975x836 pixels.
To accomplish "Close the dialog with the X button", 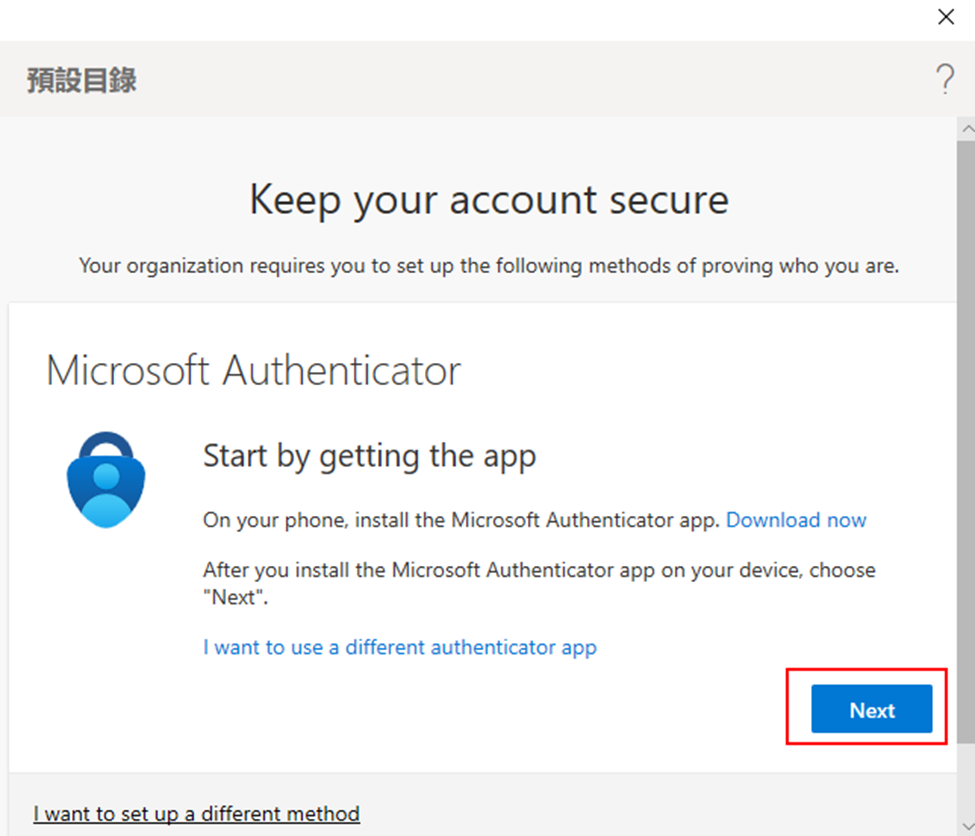I will tap(946, 17).
